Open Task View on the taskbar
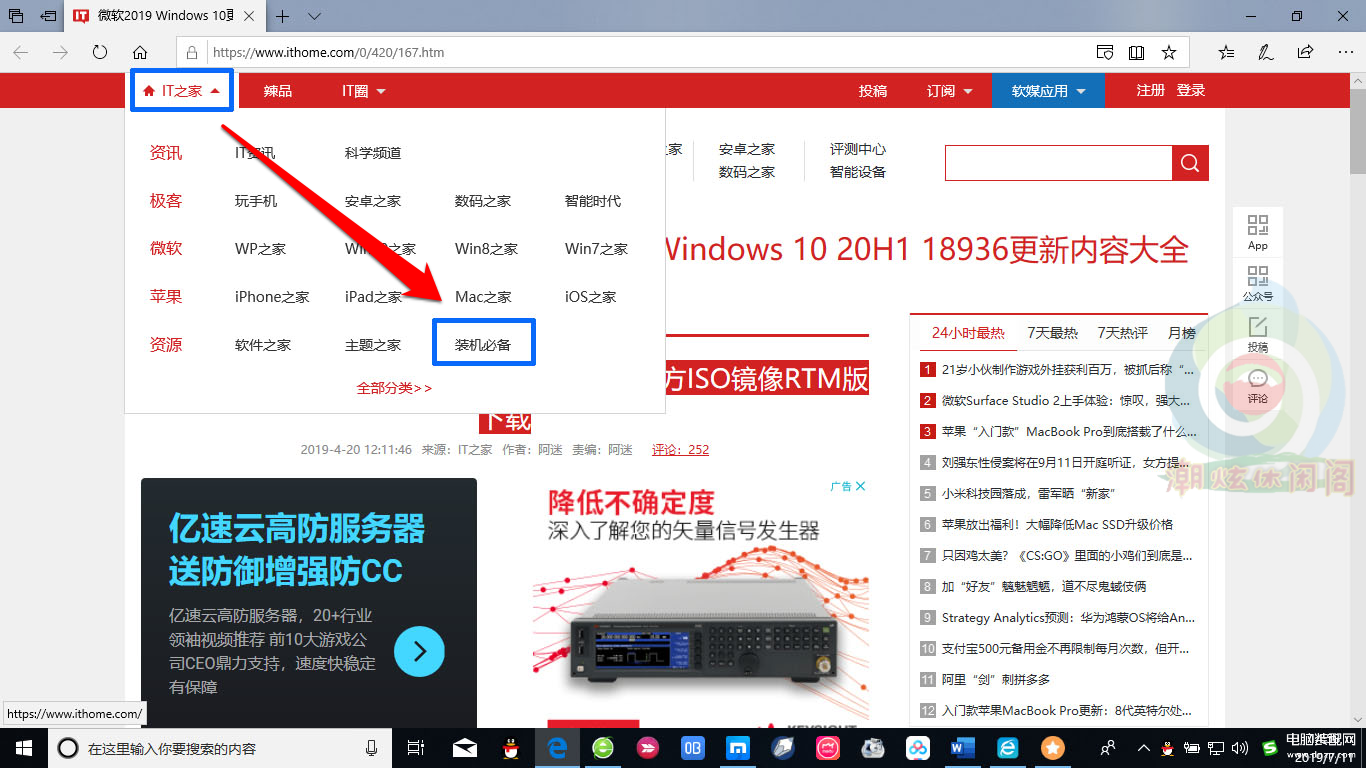The width and height of the screenshot is (1366, 768). [x=416, y=747]
